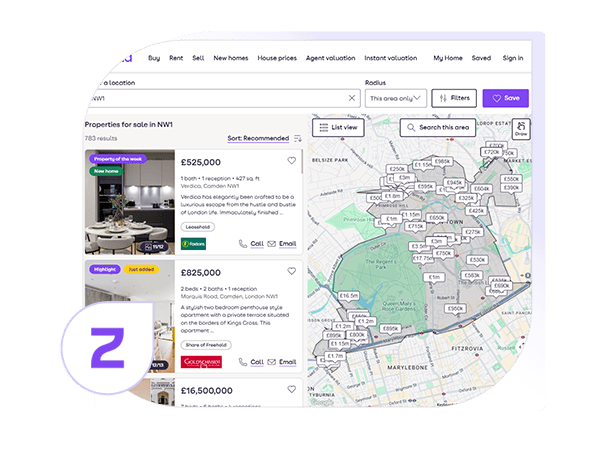Open Agent valuation page
Viewport: 600px width, 450px height.
pyautogui.click(x=331, y=58)
